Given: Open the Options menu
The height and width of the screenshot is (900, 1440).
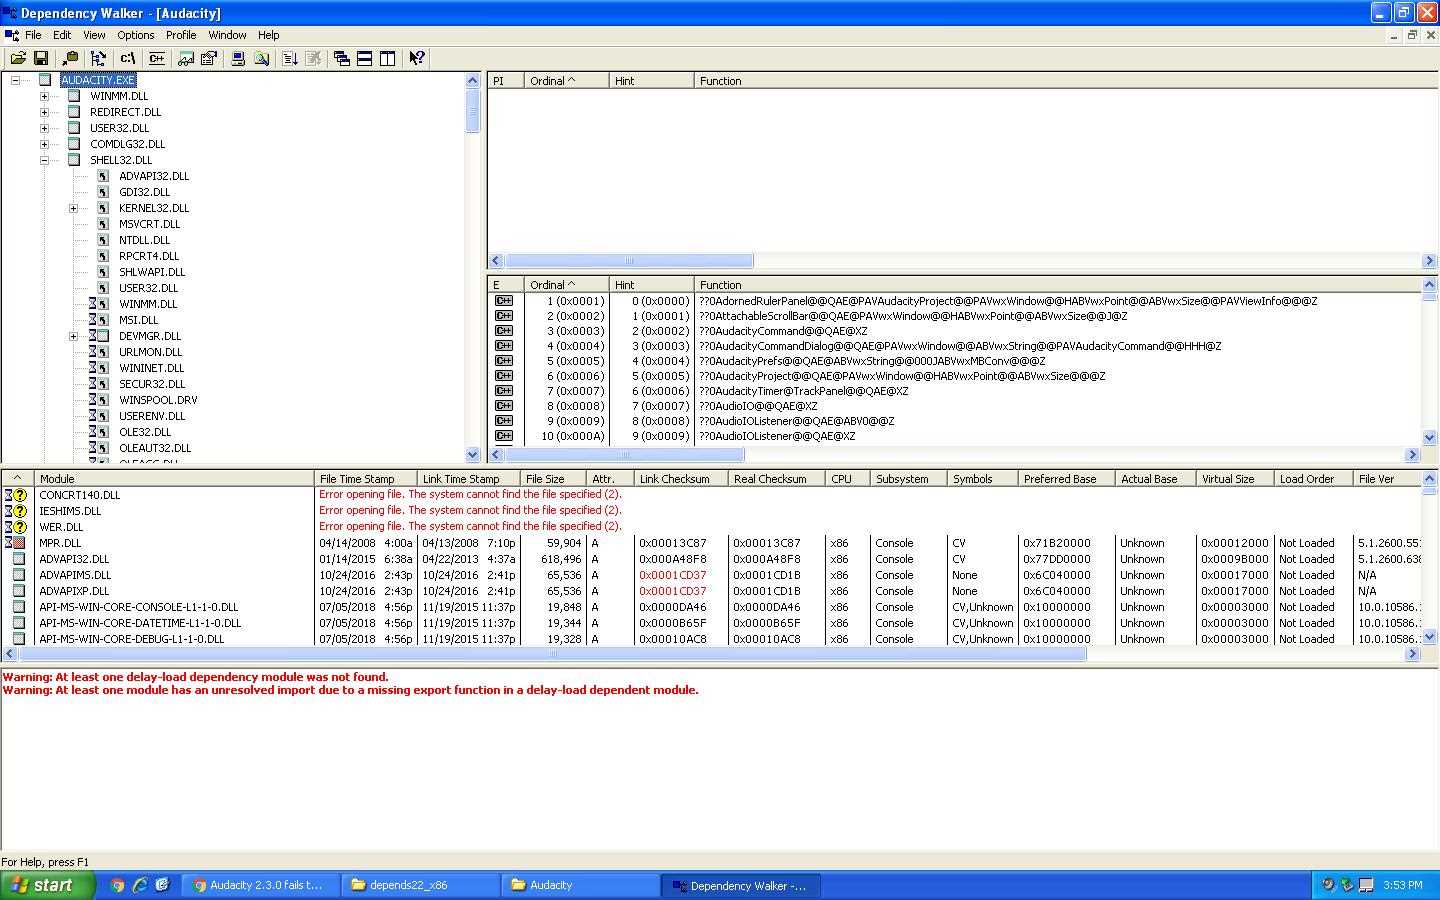Looking at the screenshot, I should pyautogui.click(x=136, y=35).
